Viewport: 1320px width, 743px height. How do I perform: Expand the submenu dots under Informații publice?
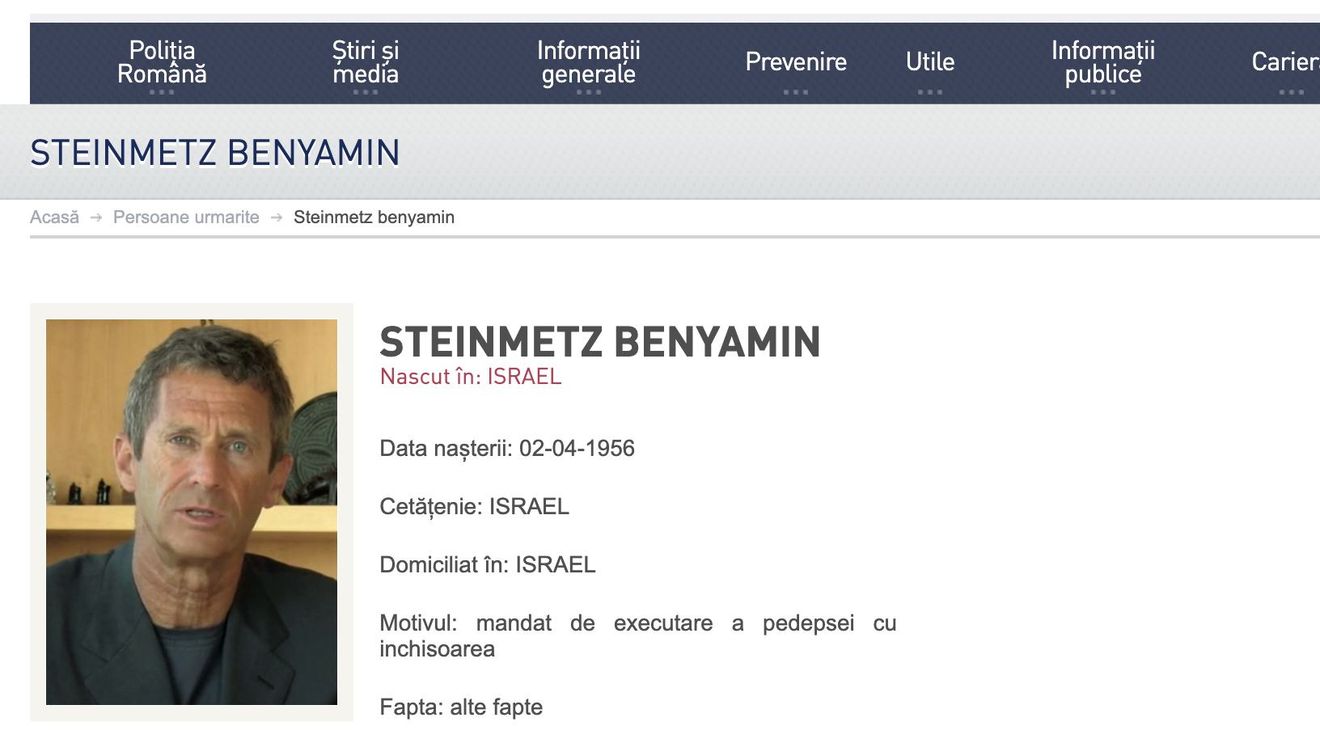(x=1103, y=91)
